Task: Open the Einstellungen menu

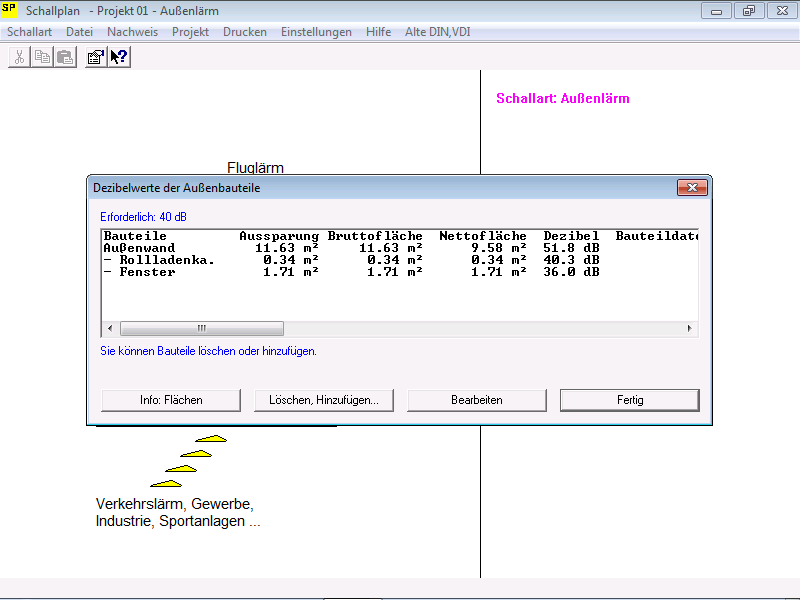Action: click(x=316, y=32)
